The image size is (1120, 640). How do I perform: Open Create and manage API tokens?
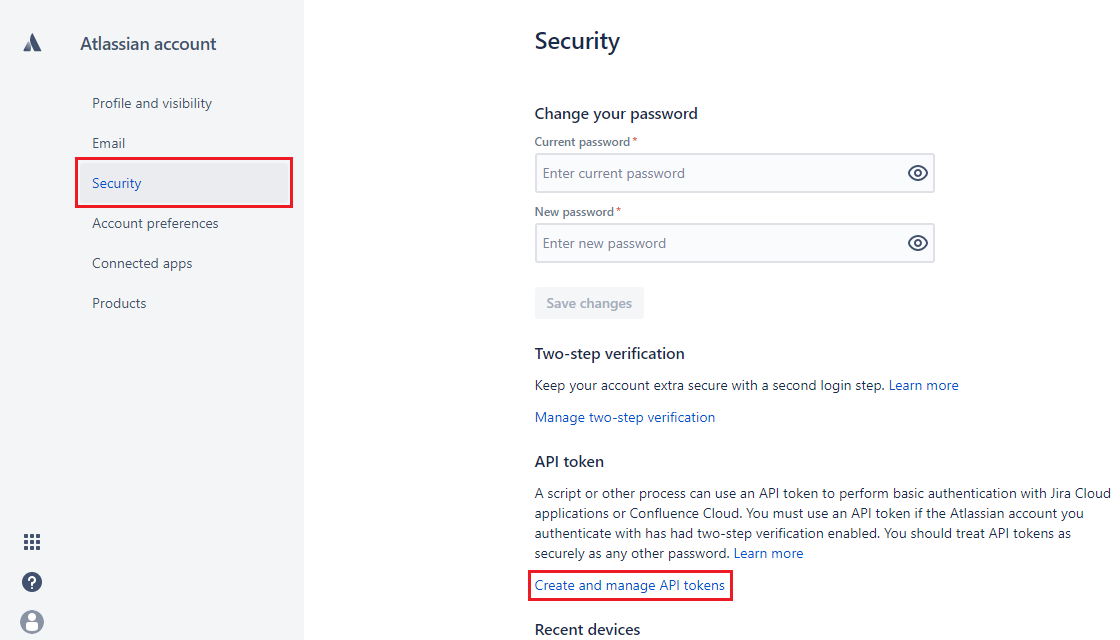(630, 586)
